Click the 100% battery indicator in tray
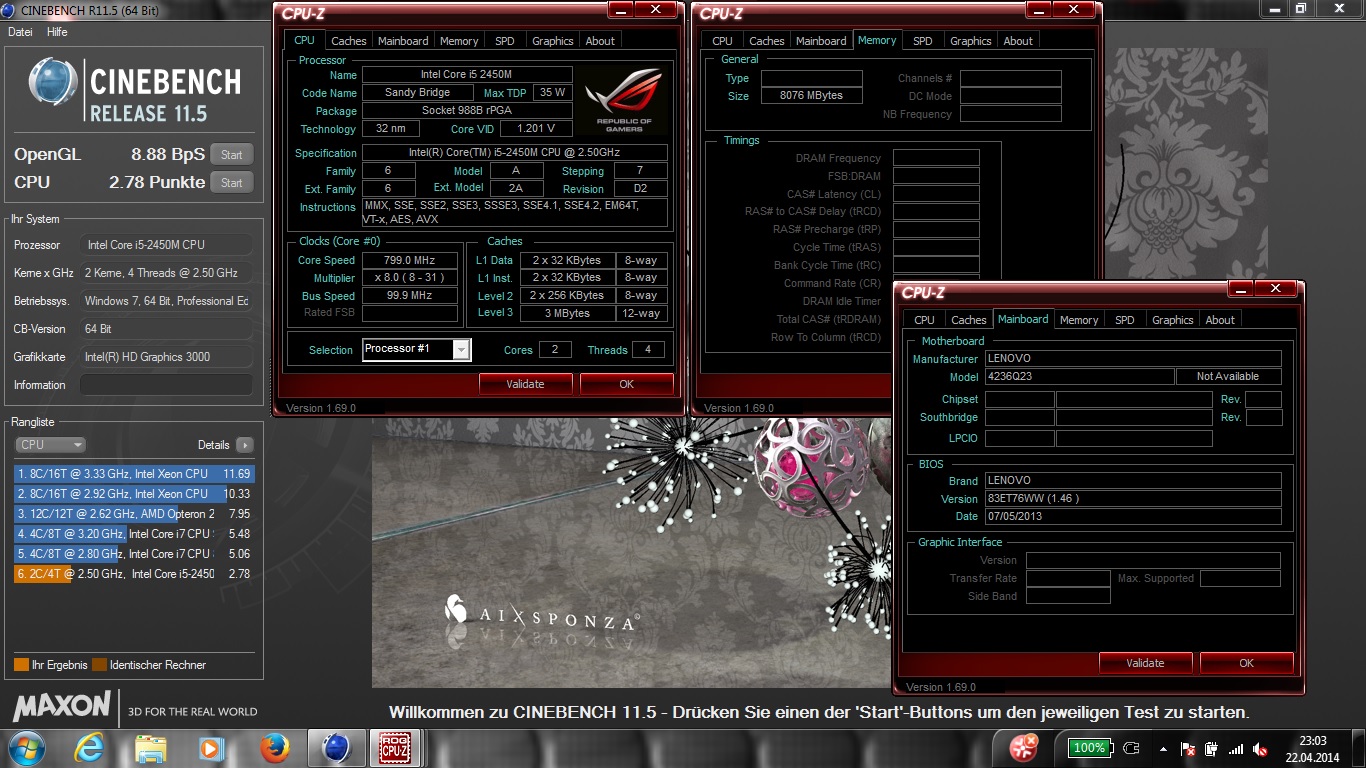This screenshot has width=1366, height=768. coord(1088,748)
